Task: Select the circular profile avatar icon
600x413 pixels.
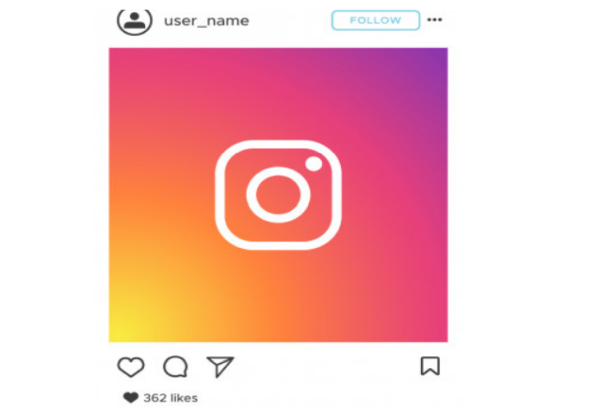Action: (x=135, y=21)
